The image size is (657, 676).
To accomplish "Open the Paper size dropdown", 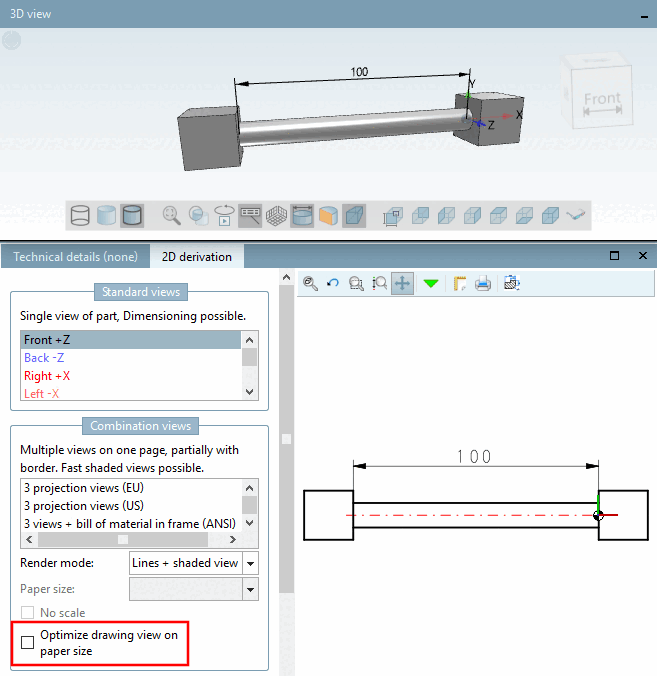I will tap(250, 589).
